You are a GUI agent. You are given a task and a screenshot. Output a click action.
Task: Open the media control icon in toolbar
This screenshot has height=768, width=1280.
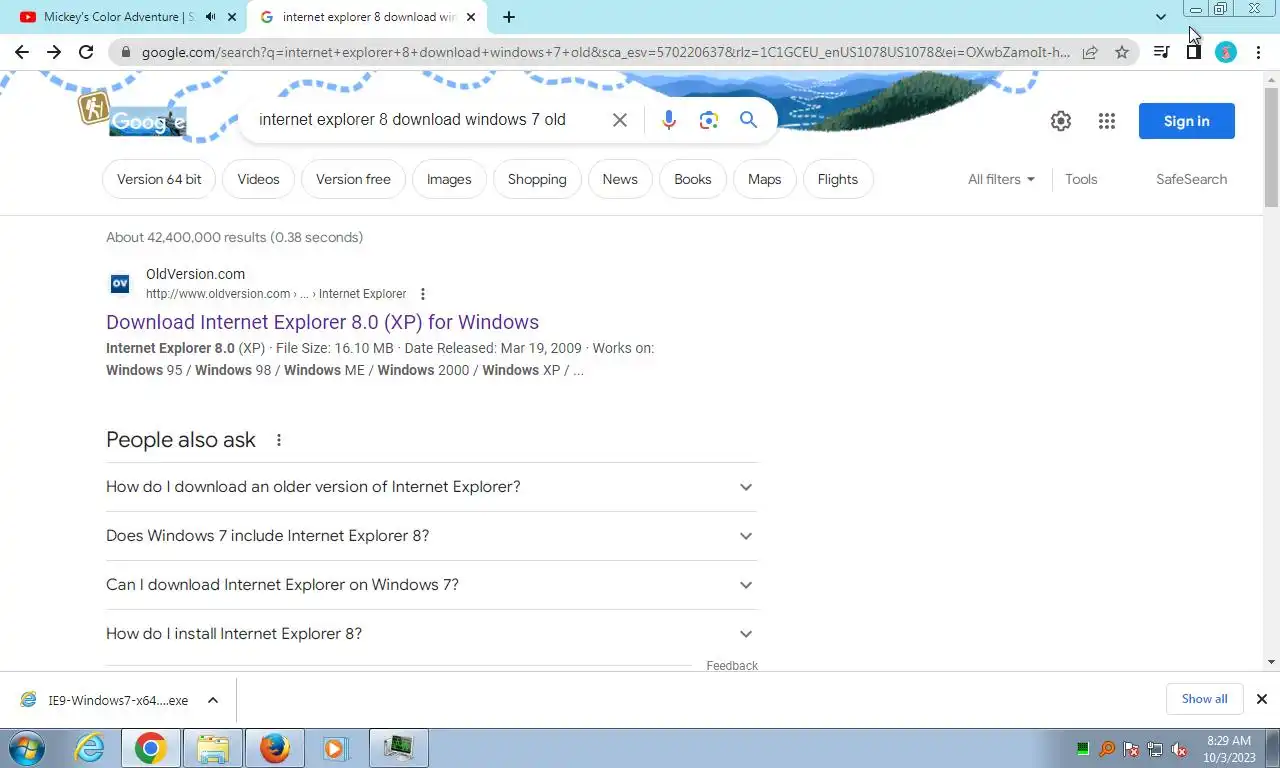pos(1161,52)
